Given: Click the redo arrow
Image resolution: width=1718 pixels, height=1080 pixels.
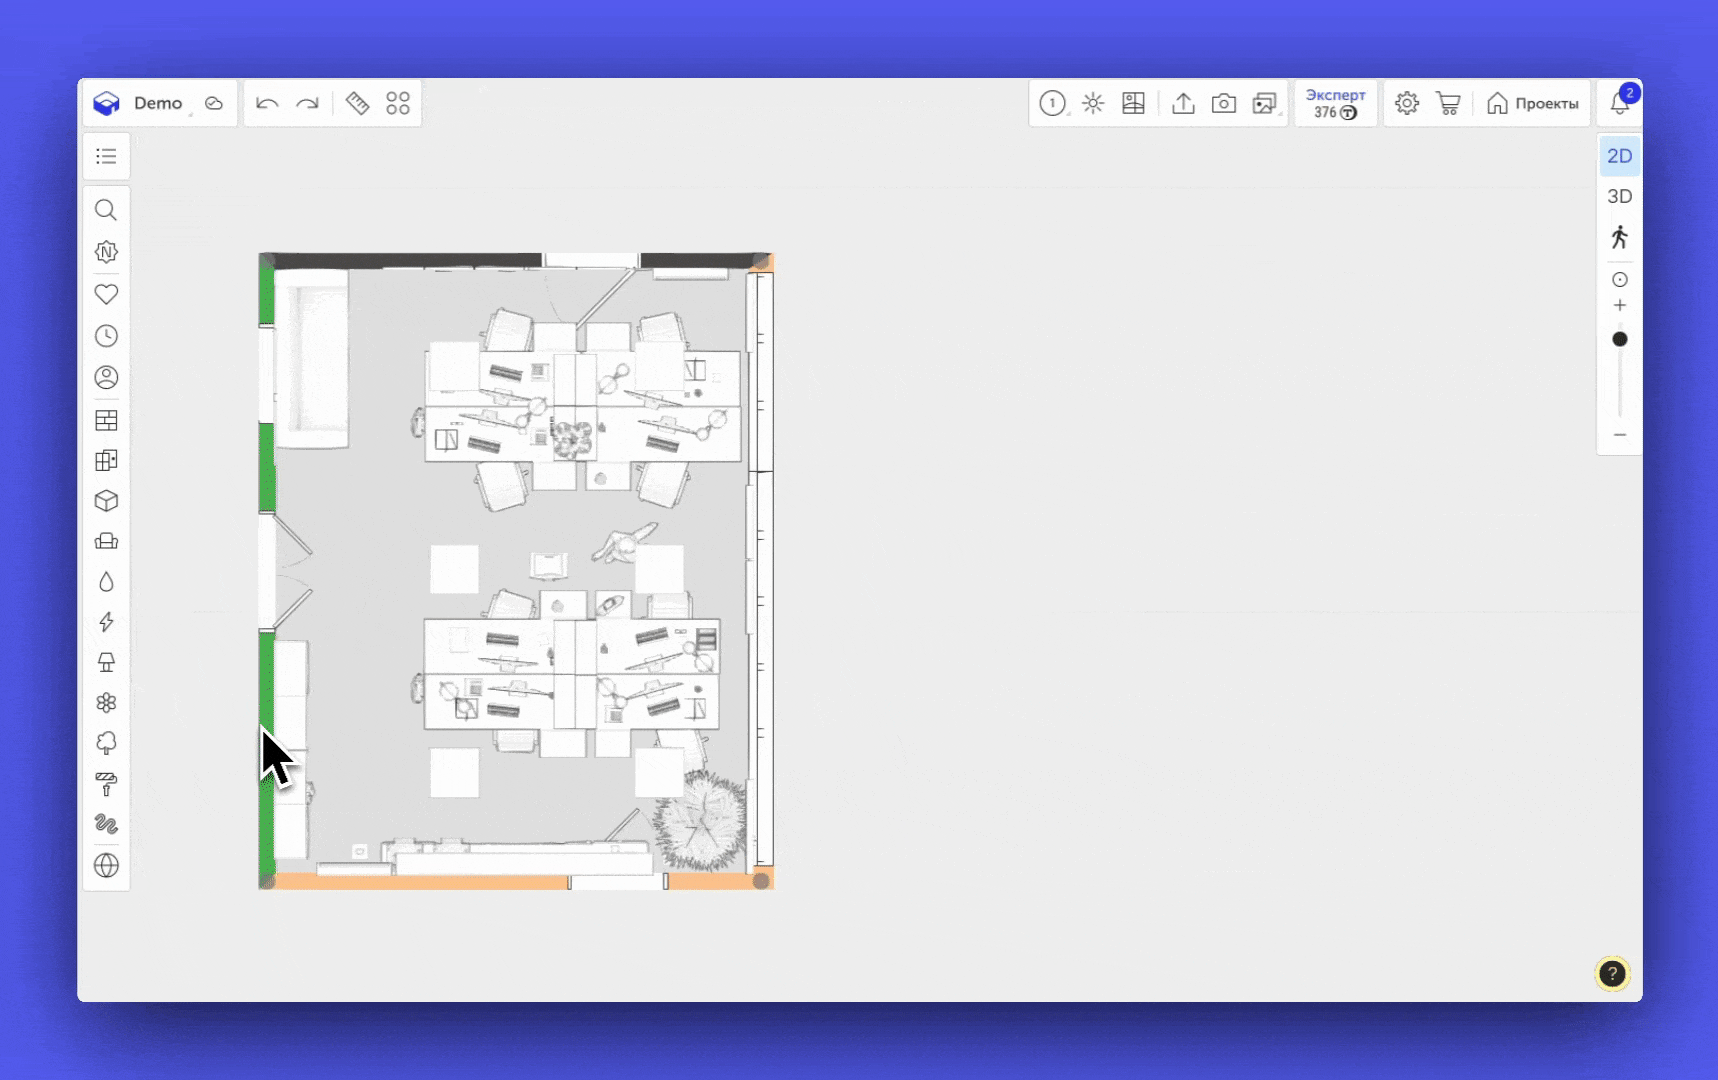Looking at the screenshot, I should pos(308,103).
